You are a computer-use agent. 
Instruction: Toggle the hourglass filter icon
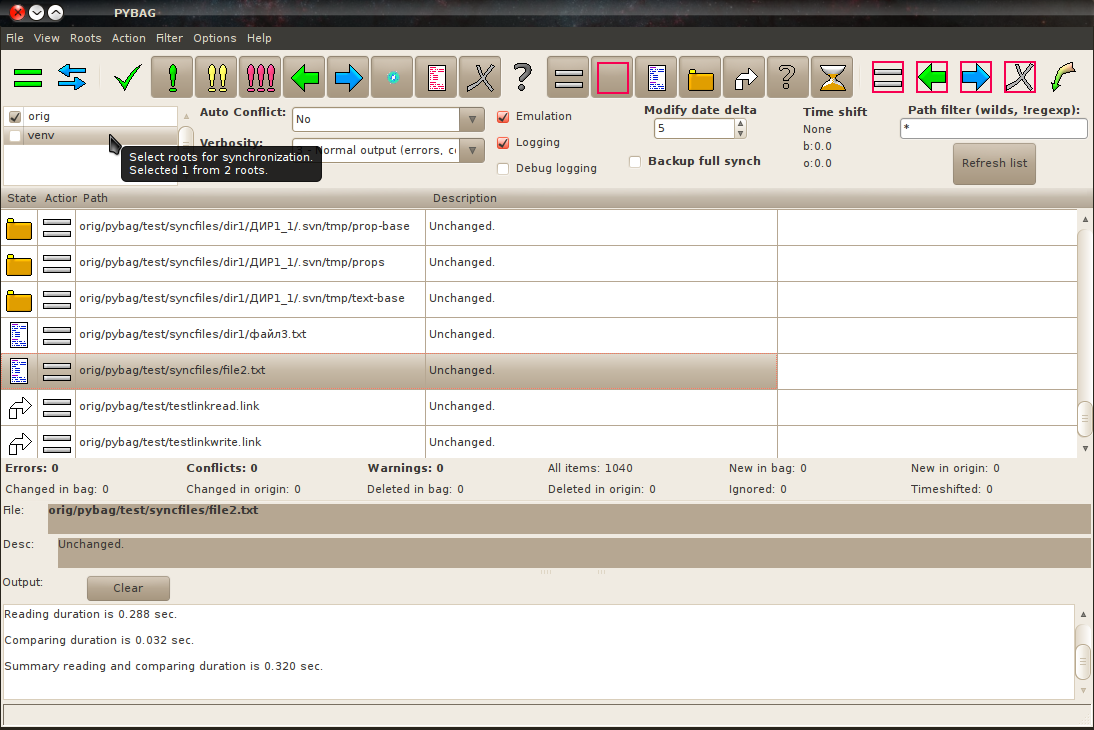coord(832,77)
